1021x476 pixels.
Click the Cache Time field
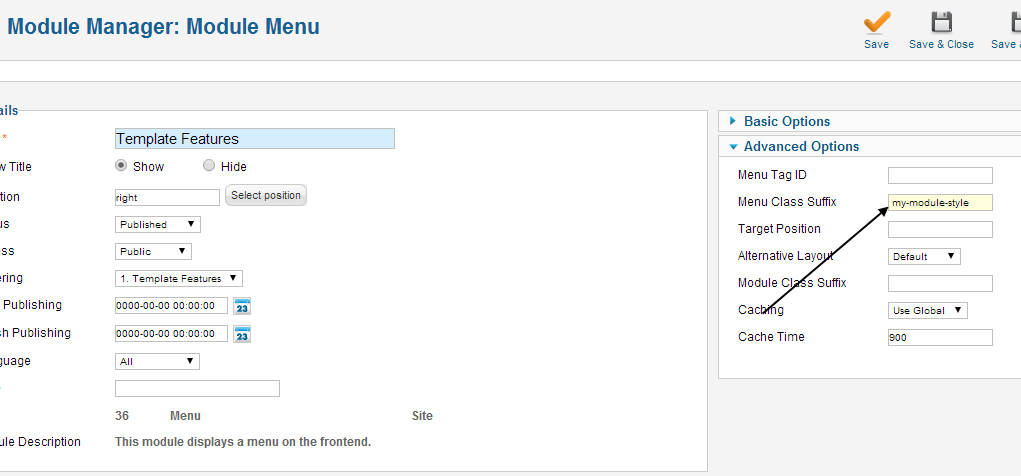(x=940, y=337)
